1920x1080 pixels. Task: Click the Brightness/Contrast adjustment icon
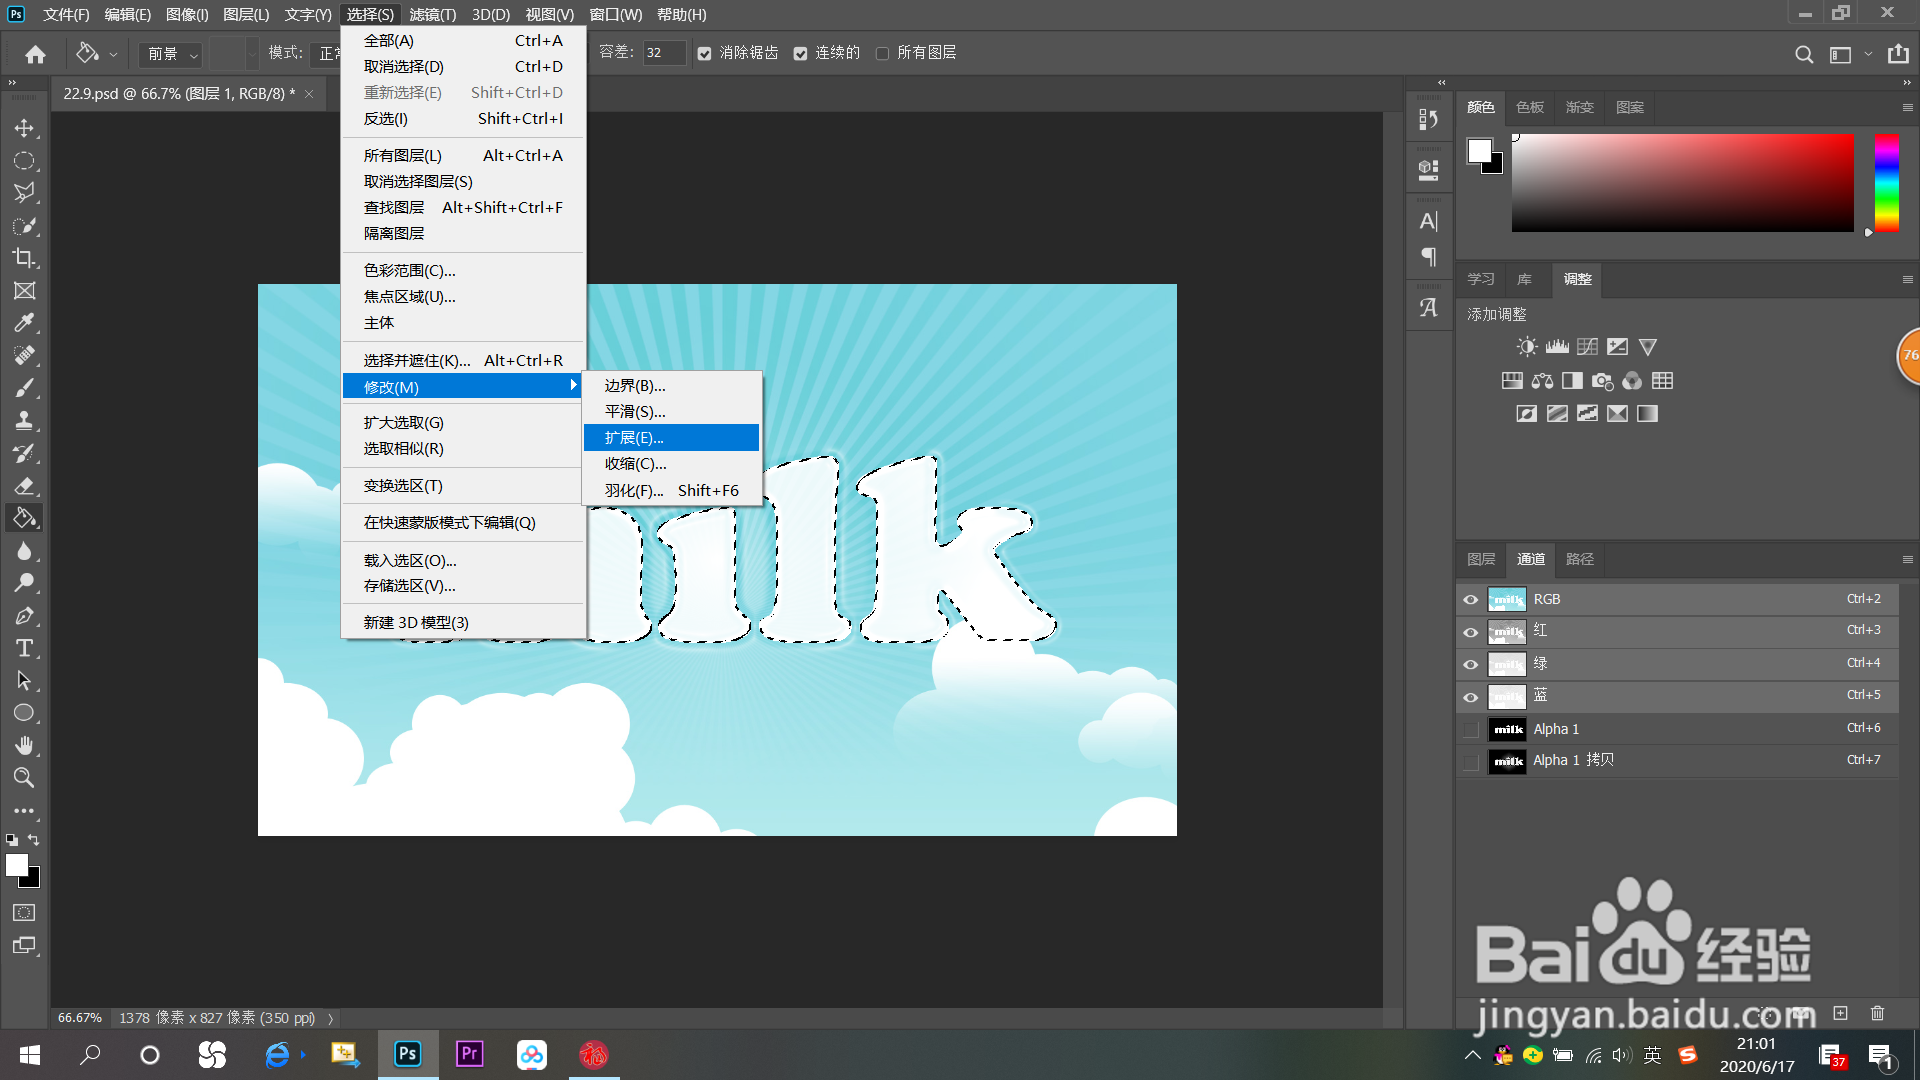(x=1526, y=347)
